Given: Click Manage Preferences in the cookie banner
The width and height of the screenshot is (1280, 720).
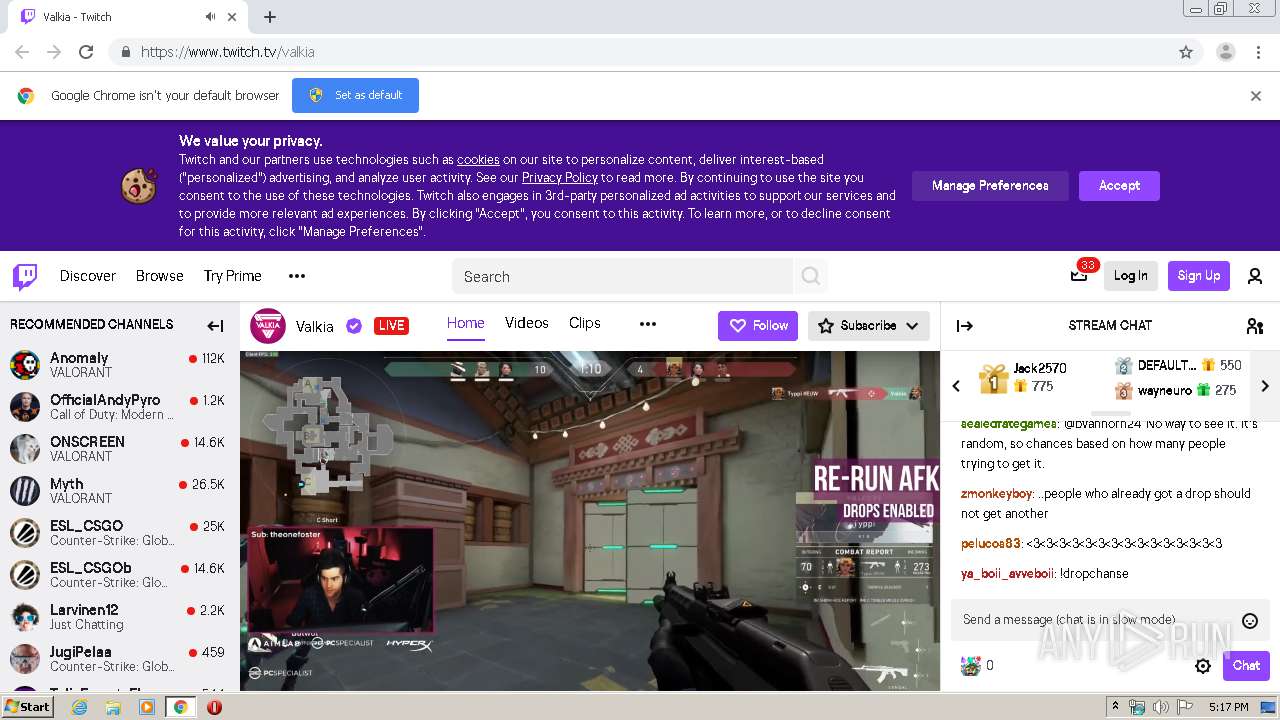Looking at the screenshot, I should click(990, 186).
